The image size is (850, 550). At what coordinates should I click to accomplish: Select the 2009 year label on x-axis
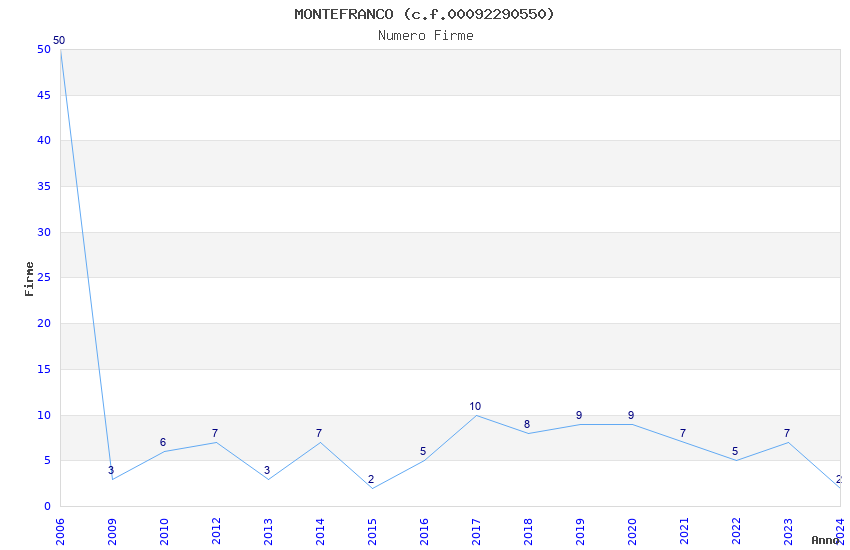coord(112,532)
